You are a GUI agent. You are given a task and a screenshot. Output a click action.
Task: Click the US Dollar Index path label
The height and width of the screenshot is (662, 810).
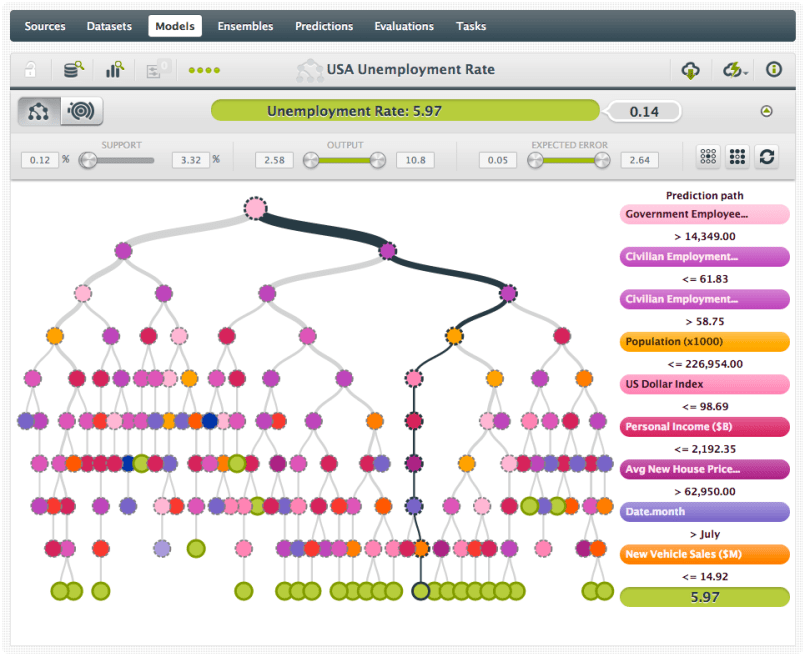pos(704,384)
